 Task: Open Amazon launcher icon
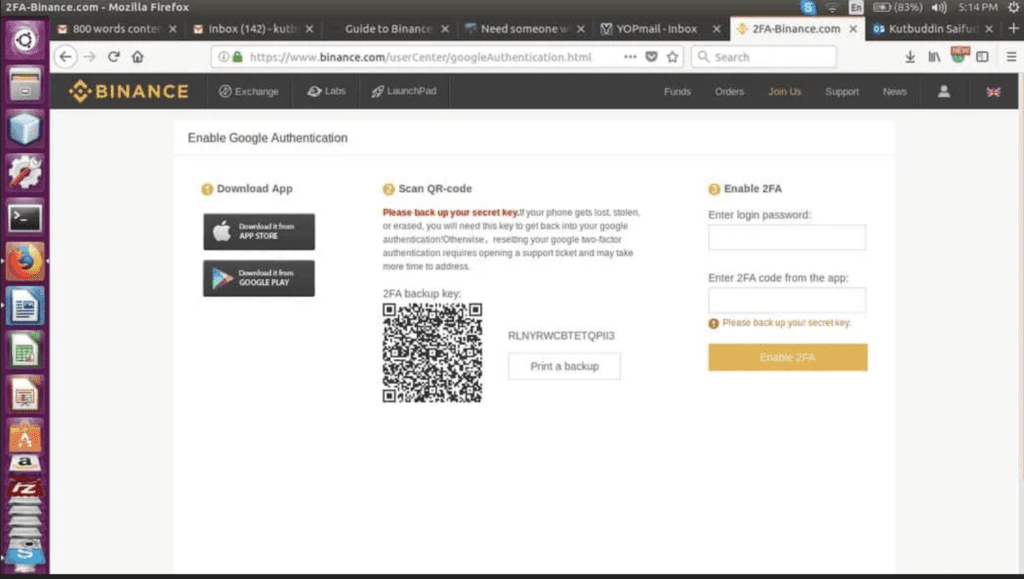pos(25,463)
